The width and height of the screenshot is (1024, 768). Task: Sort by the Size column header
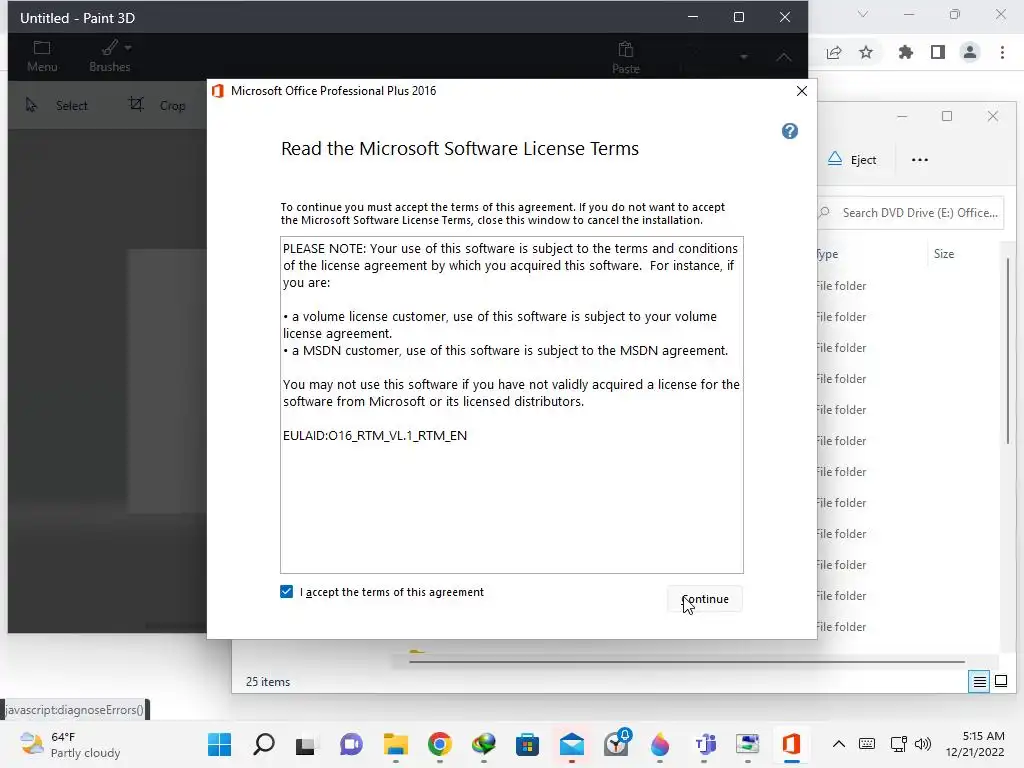tap(944, 254)
